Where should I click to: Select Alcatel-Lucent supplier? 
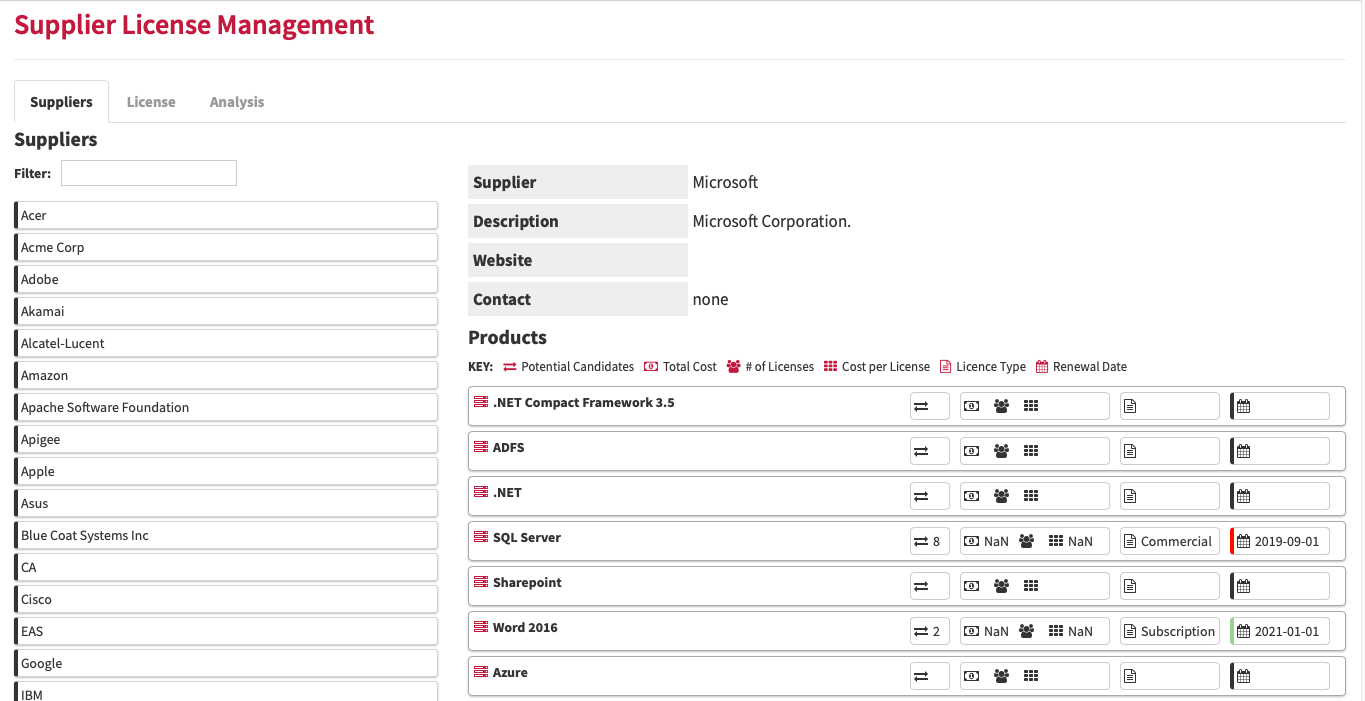coord(226,343)
